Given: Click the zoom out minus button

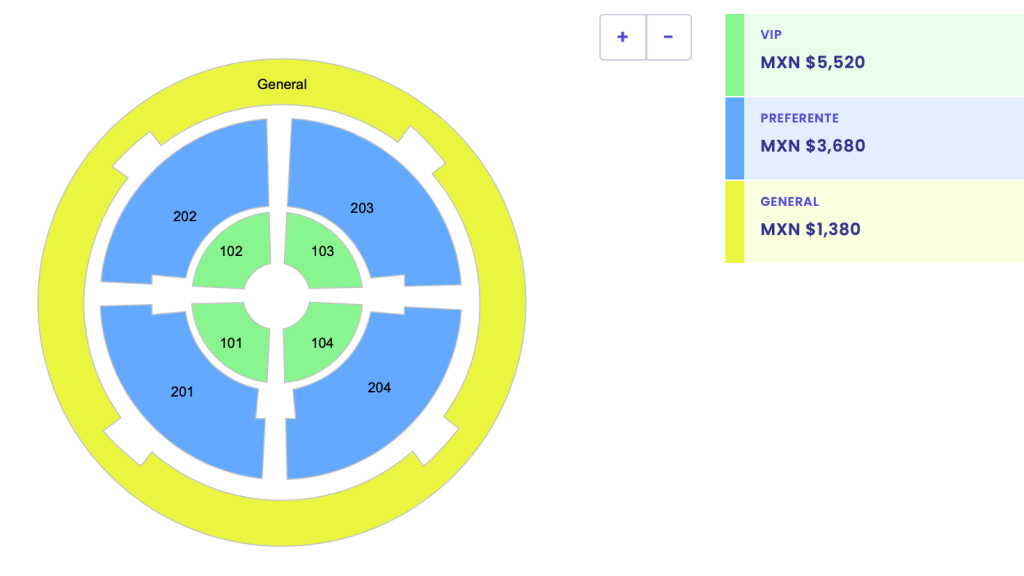Looking at the screenshot, I should point(669,36).
